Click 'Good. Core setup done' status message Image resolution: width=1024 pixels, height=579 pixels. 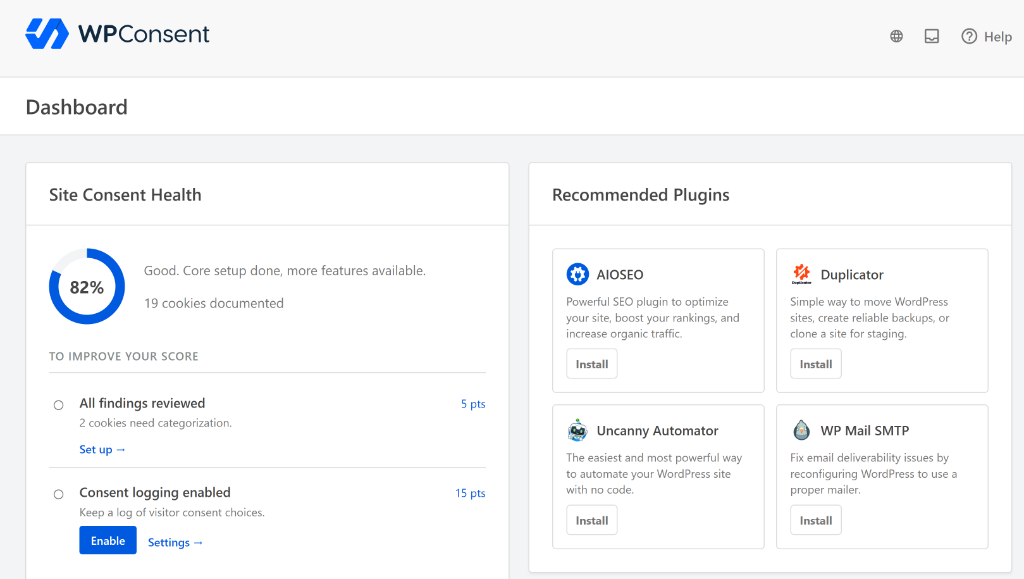(x=285, y=270)
